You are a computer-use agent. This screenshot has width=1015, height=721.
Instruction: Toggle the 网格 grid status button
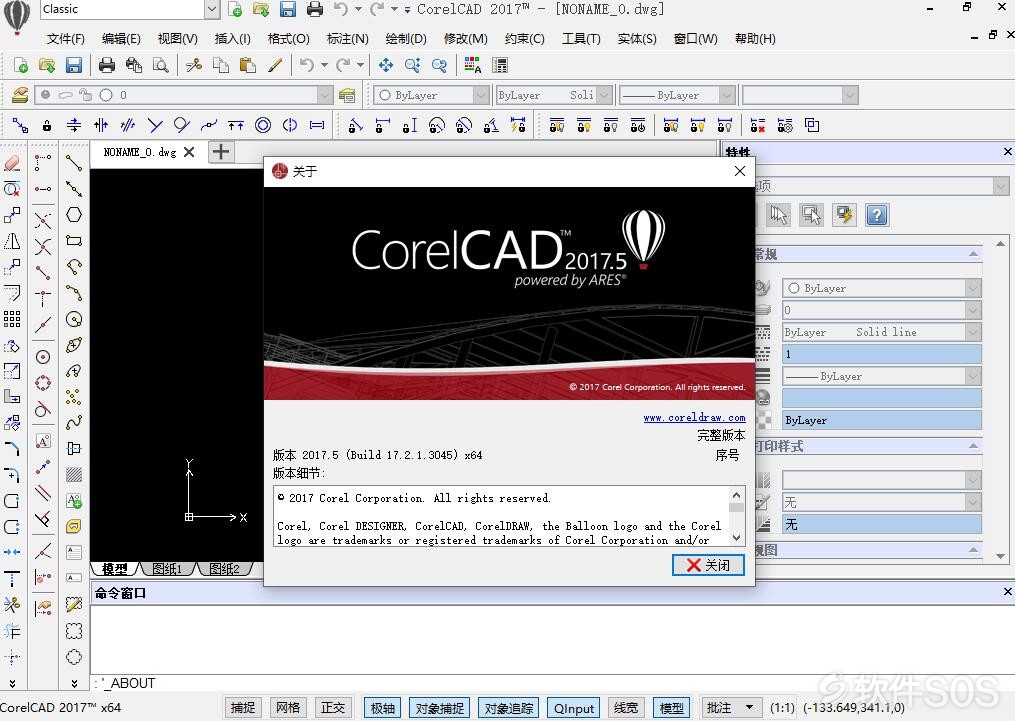tap(288, 708)
